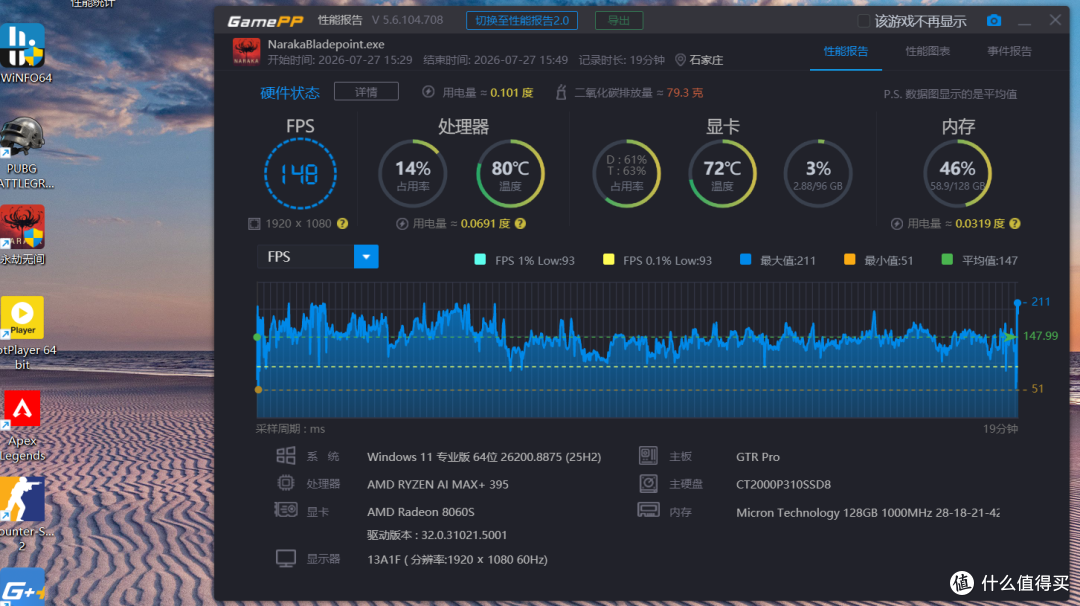This screenshot has width=1080, height=606.
Task: Click the 导出 export button
Action: click(619, 21)
